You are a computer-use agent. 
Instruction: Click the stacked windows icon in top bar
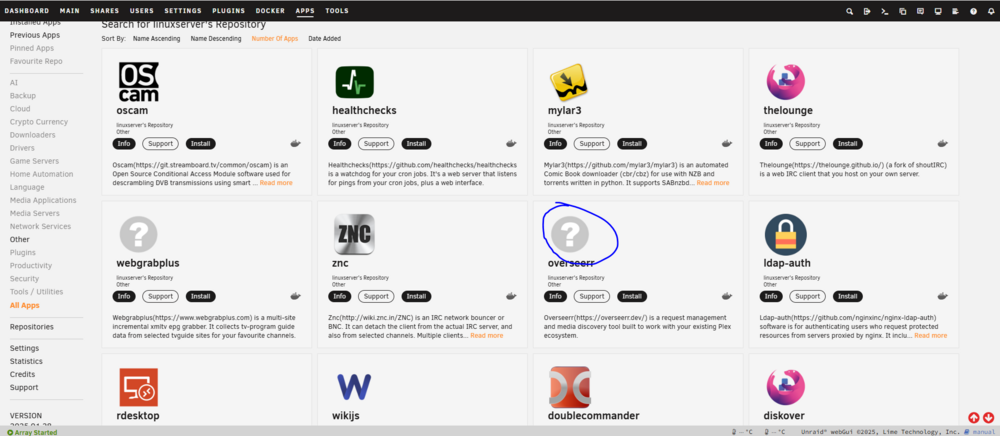902,11
